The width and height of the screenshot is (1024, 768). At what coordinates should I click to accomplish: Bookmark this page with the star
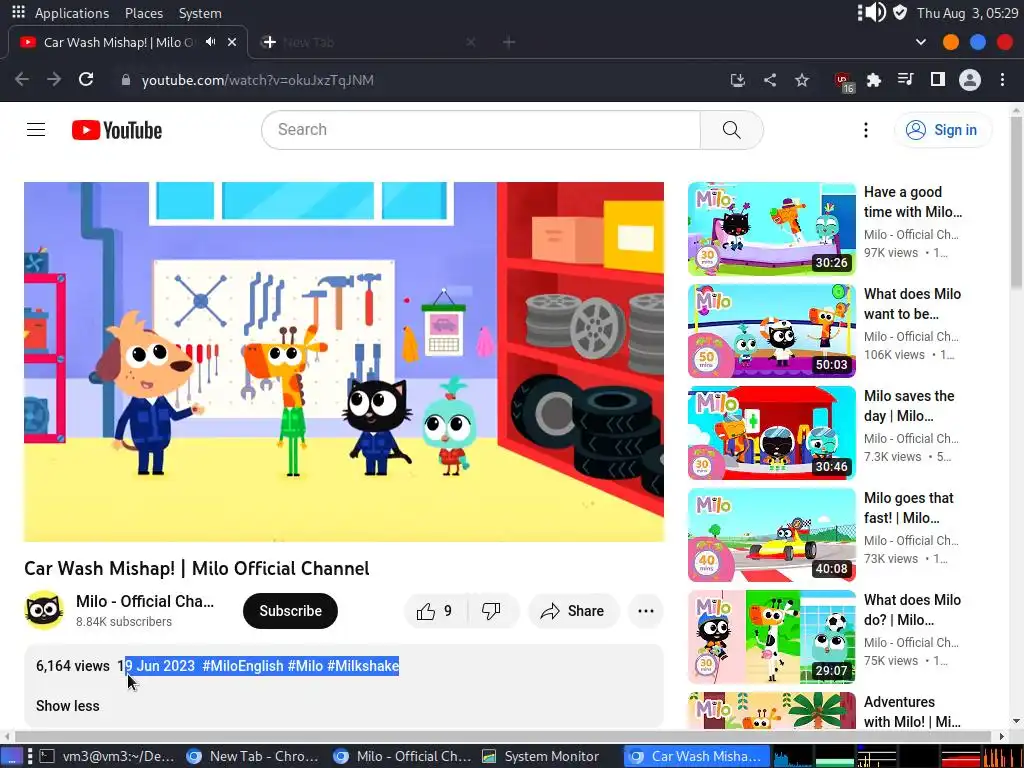[802, 80]
